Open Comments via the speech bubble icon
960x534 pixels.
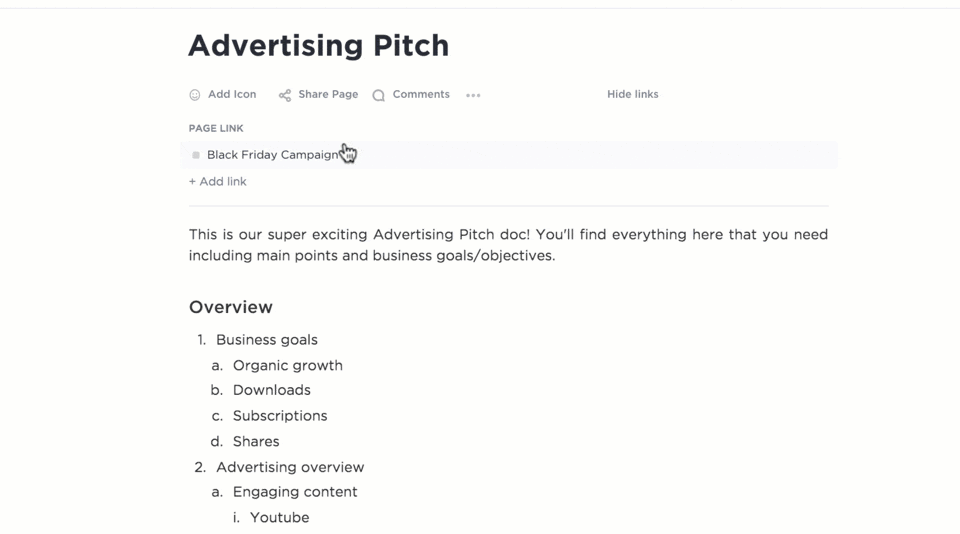(379, 95)
